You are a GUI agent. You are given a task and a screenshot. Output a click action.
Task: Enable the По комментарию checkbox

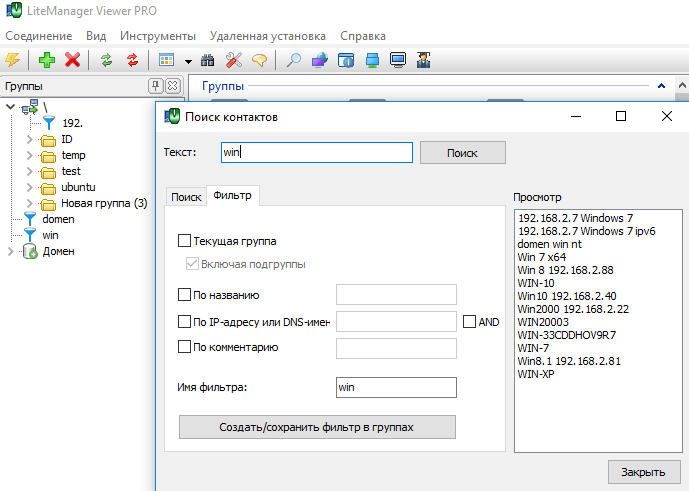click(x=184, y=347)
